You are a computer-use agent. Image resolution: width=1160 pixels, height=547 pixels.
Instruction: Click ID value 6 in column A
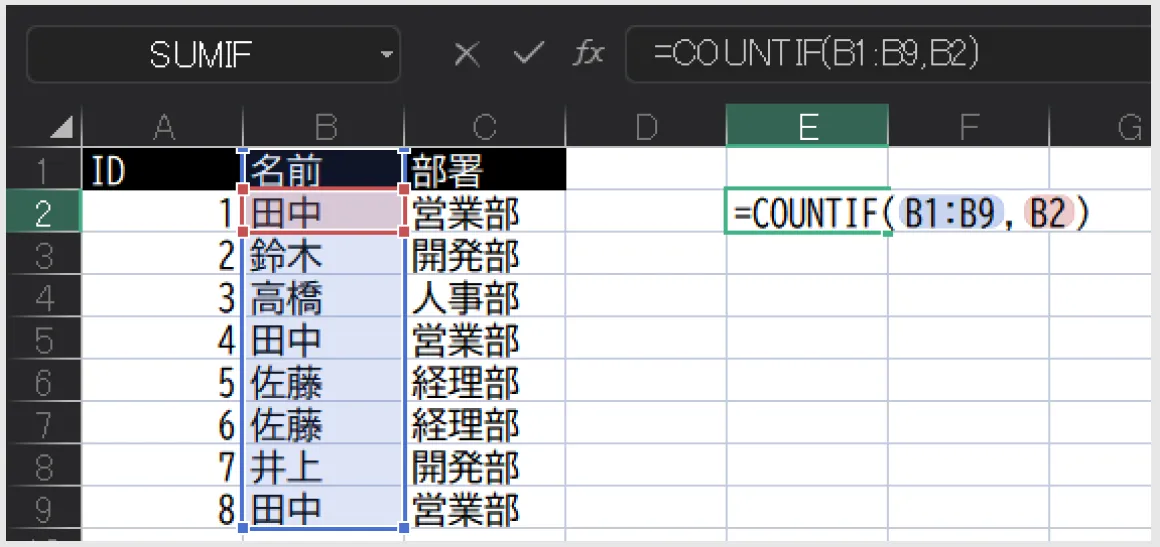click(162, 423)
